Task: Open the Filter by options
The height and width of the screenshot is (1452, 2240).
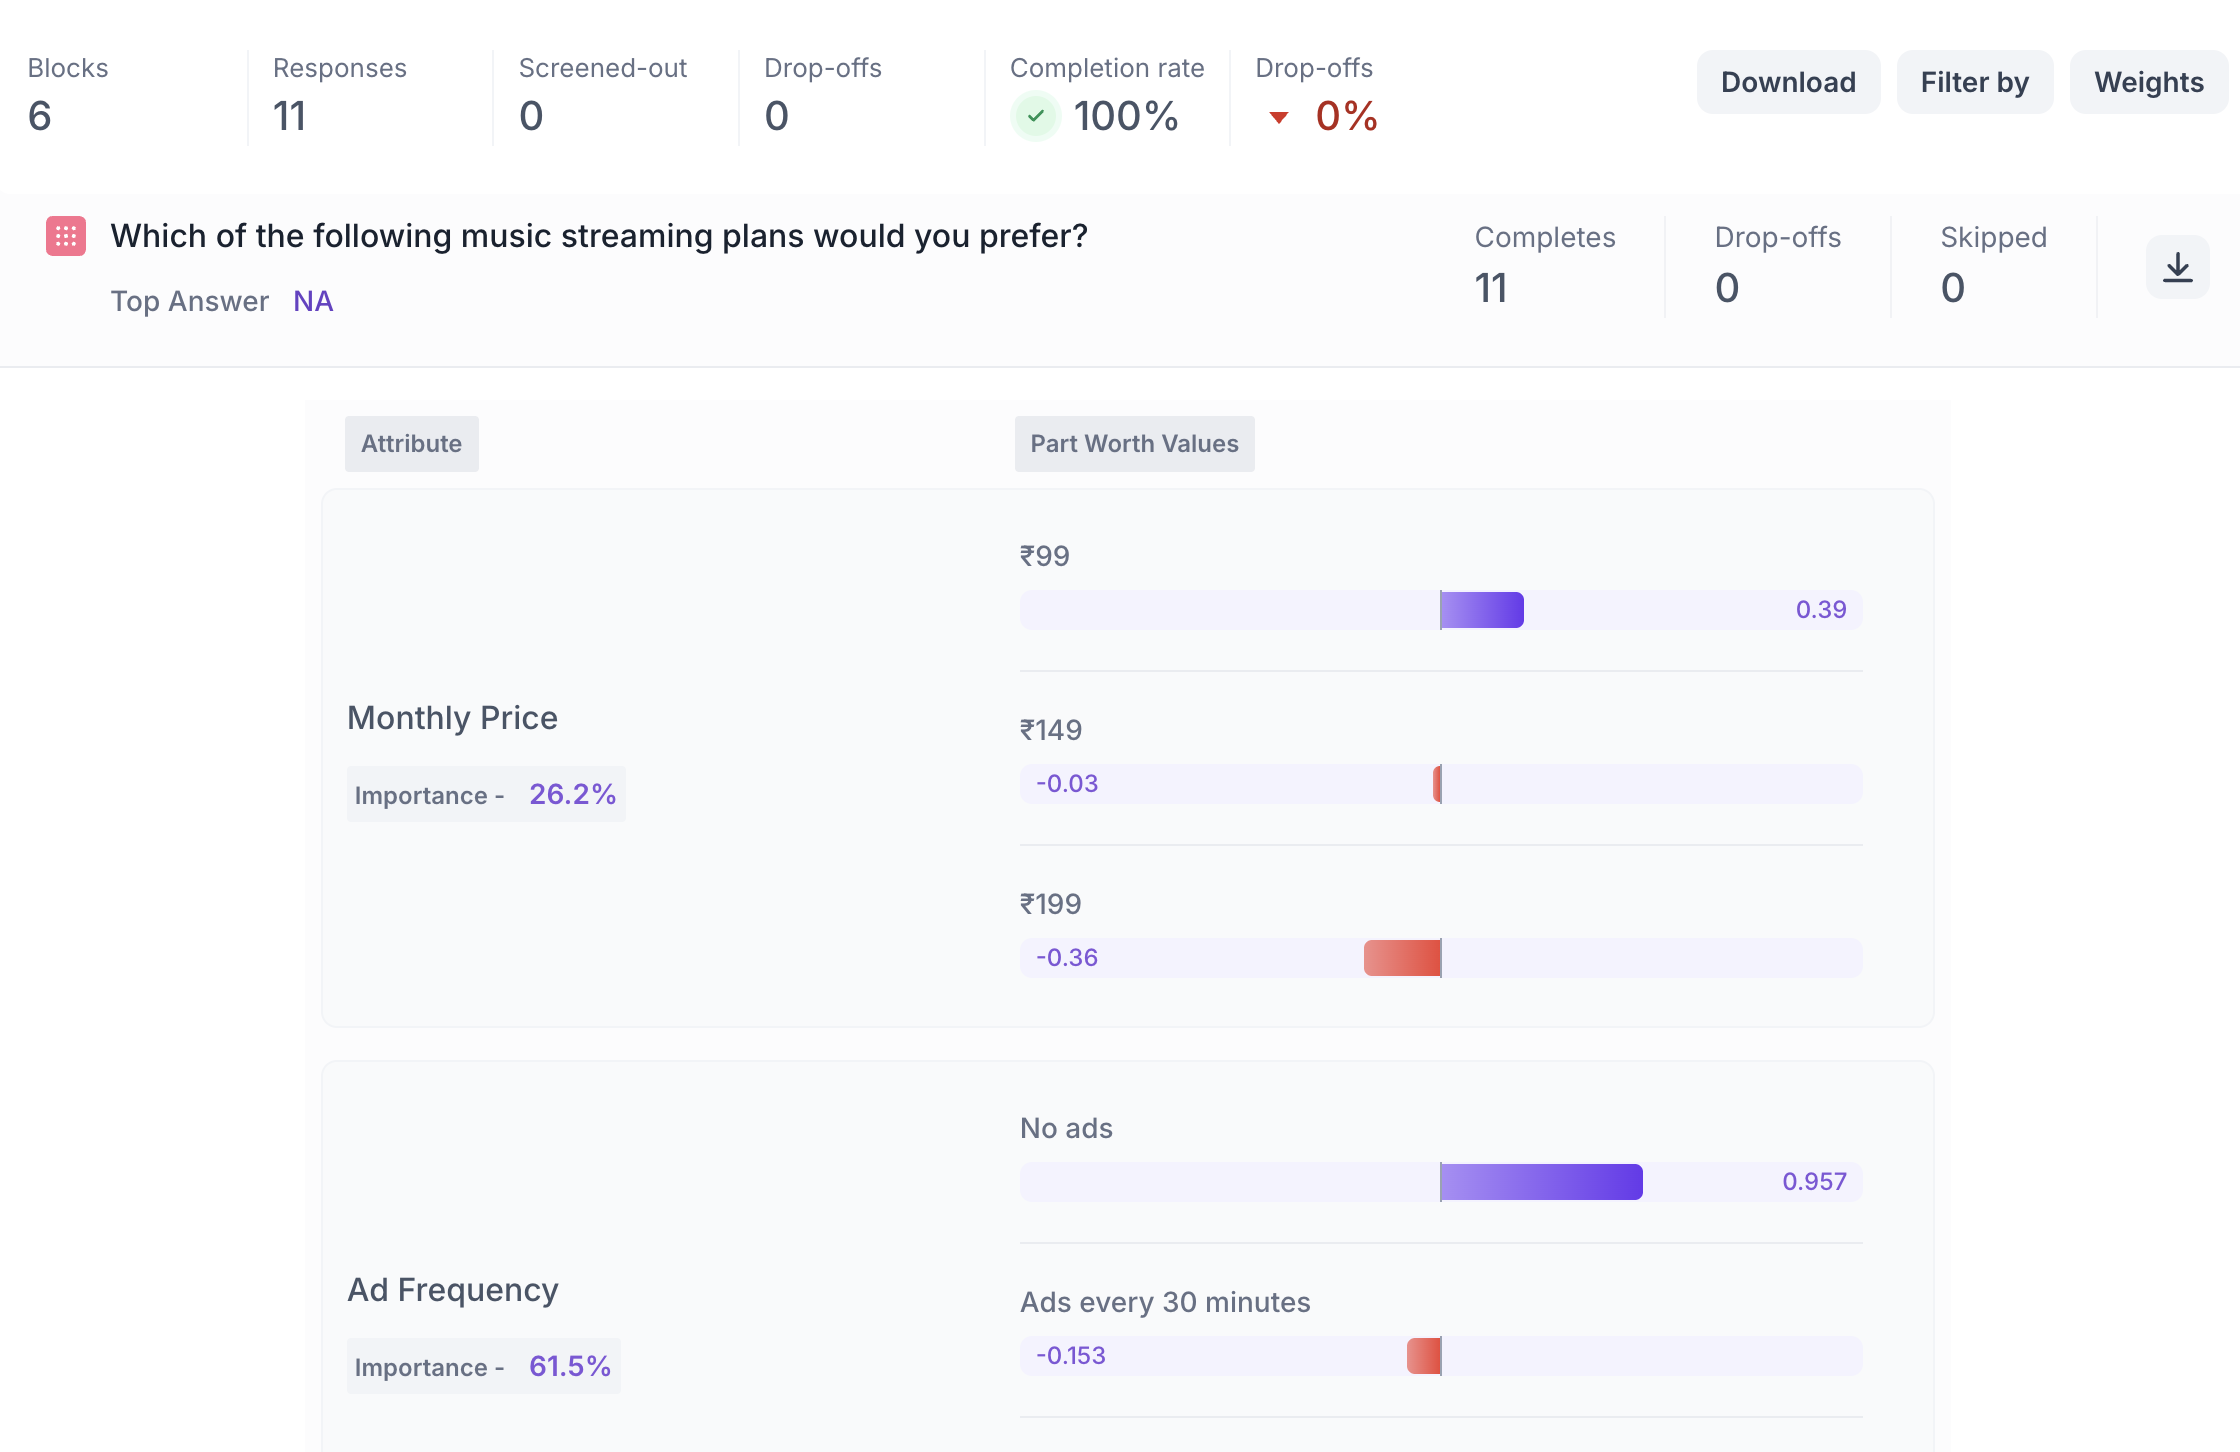Action: 1974,82
